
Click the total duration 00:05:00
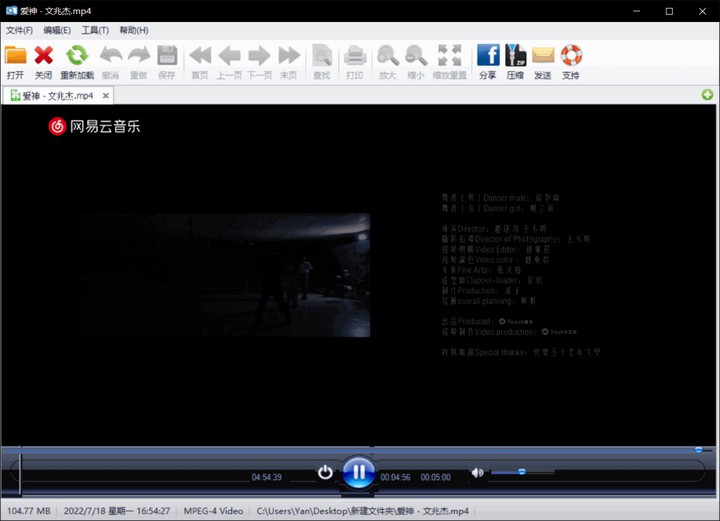point(435,477)
